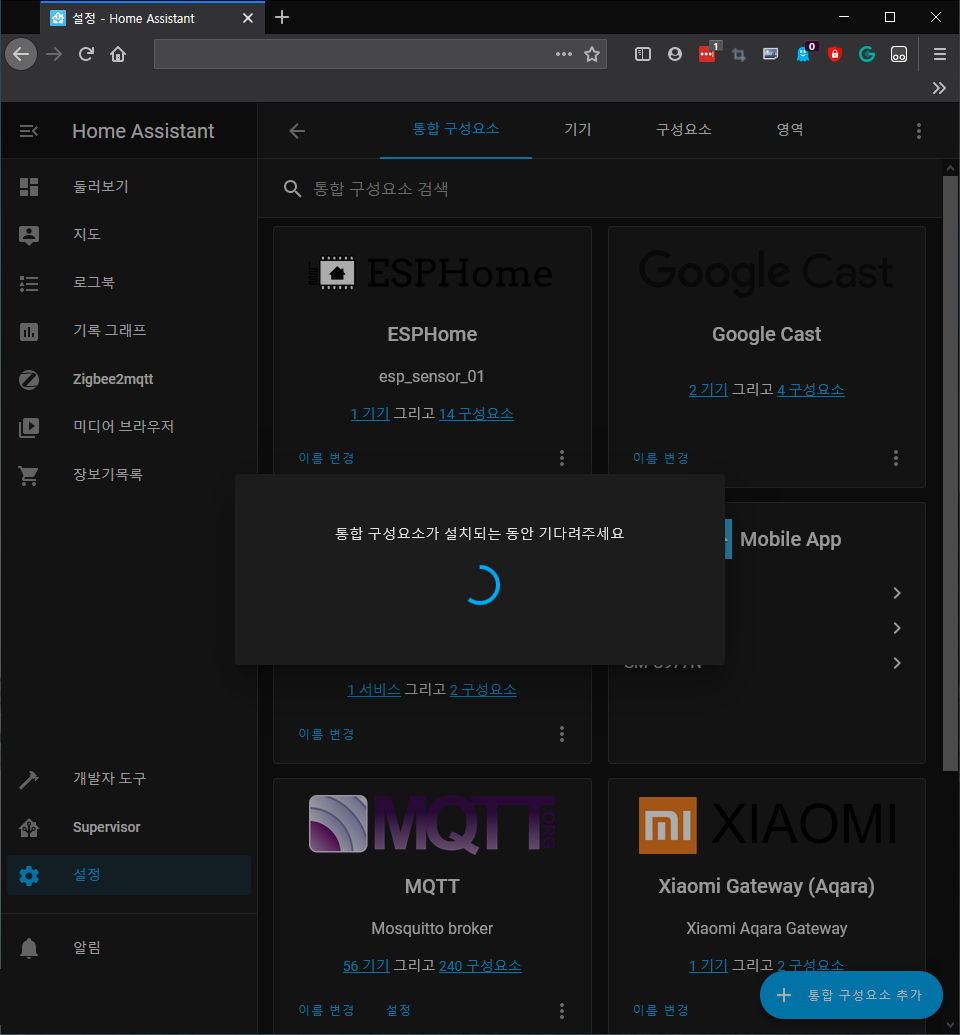
Task: Open ESPHome card options menu
Action: click(x=562, y=458)
